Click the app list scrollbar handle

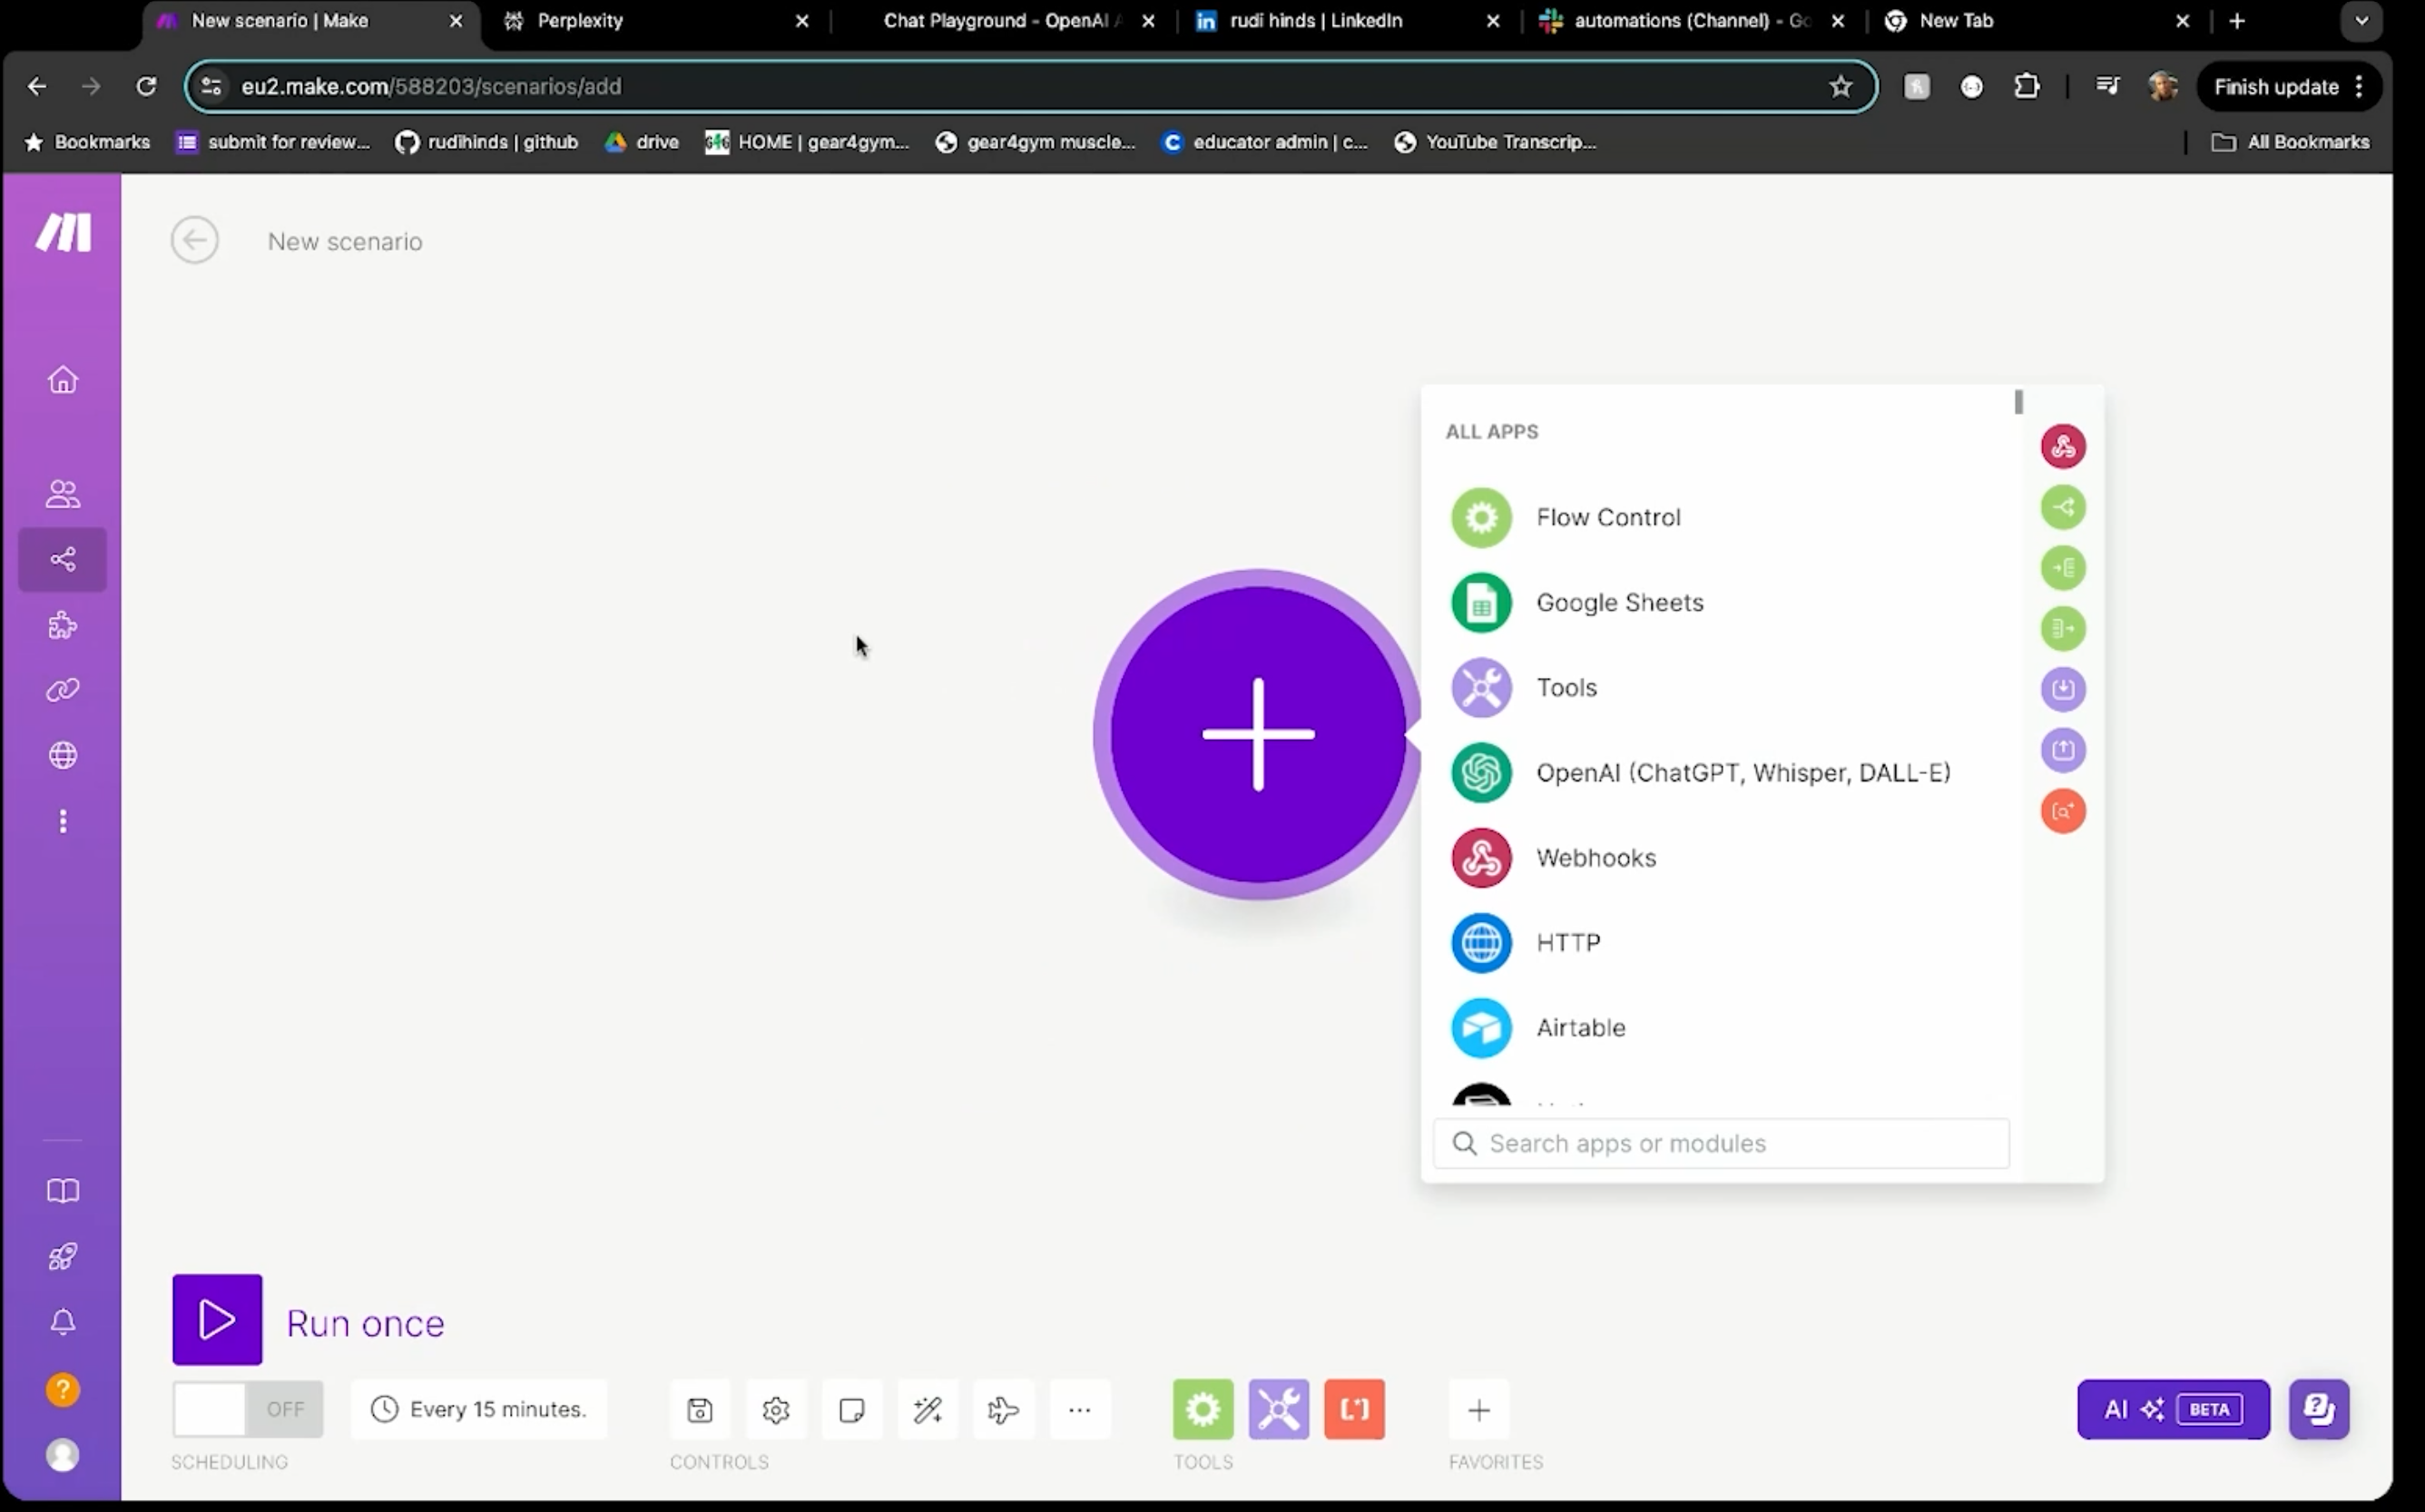click(x=2018, y=402)
